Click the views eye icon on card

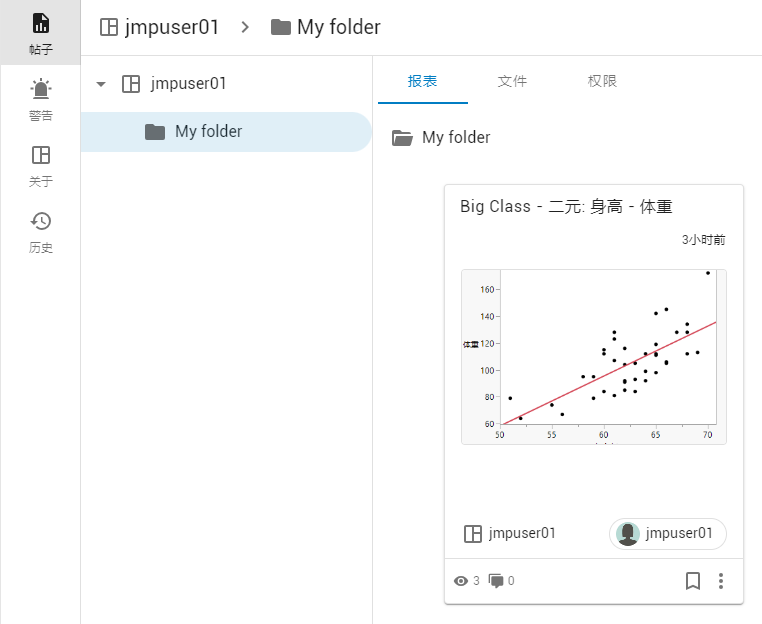point(461,580)
